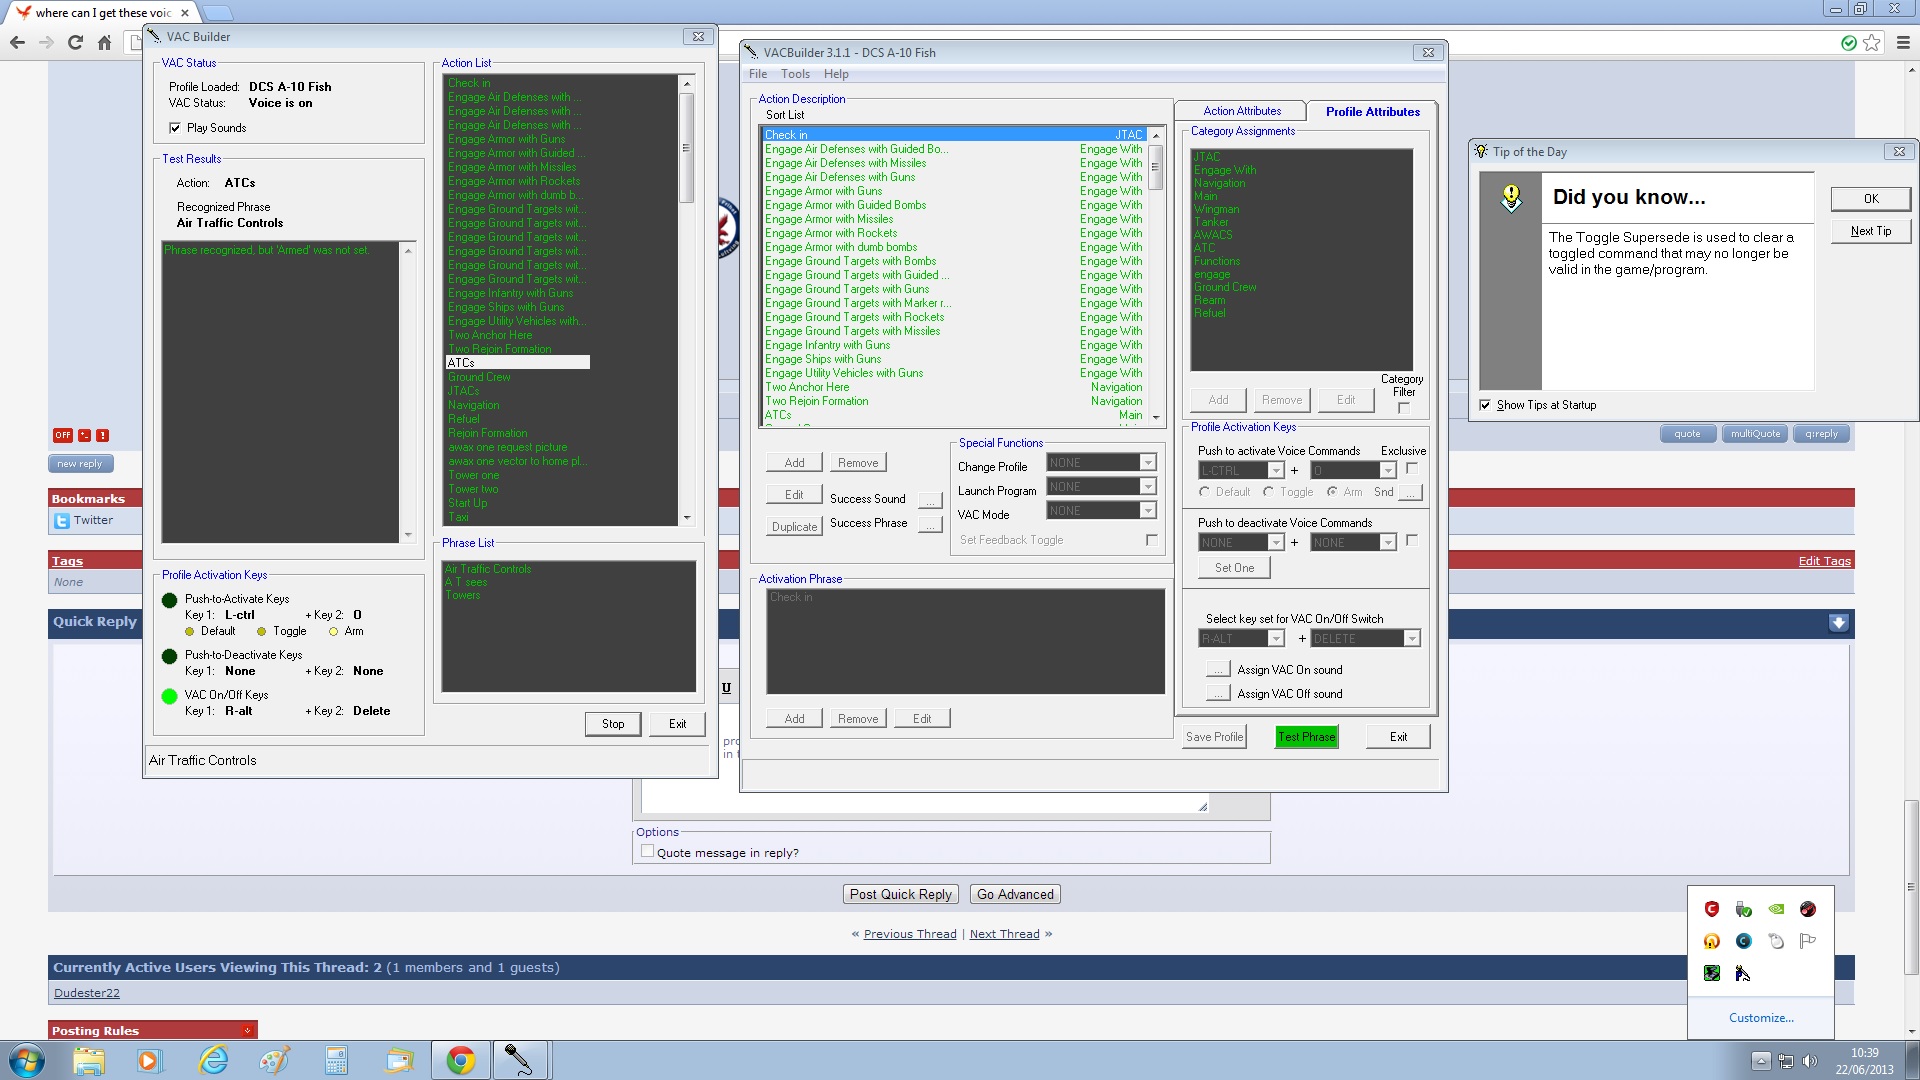The height and width of the screenshot is (1080, 1920).
Task: Click the Customize... link in tray popup
Action: point(1761,1018)
